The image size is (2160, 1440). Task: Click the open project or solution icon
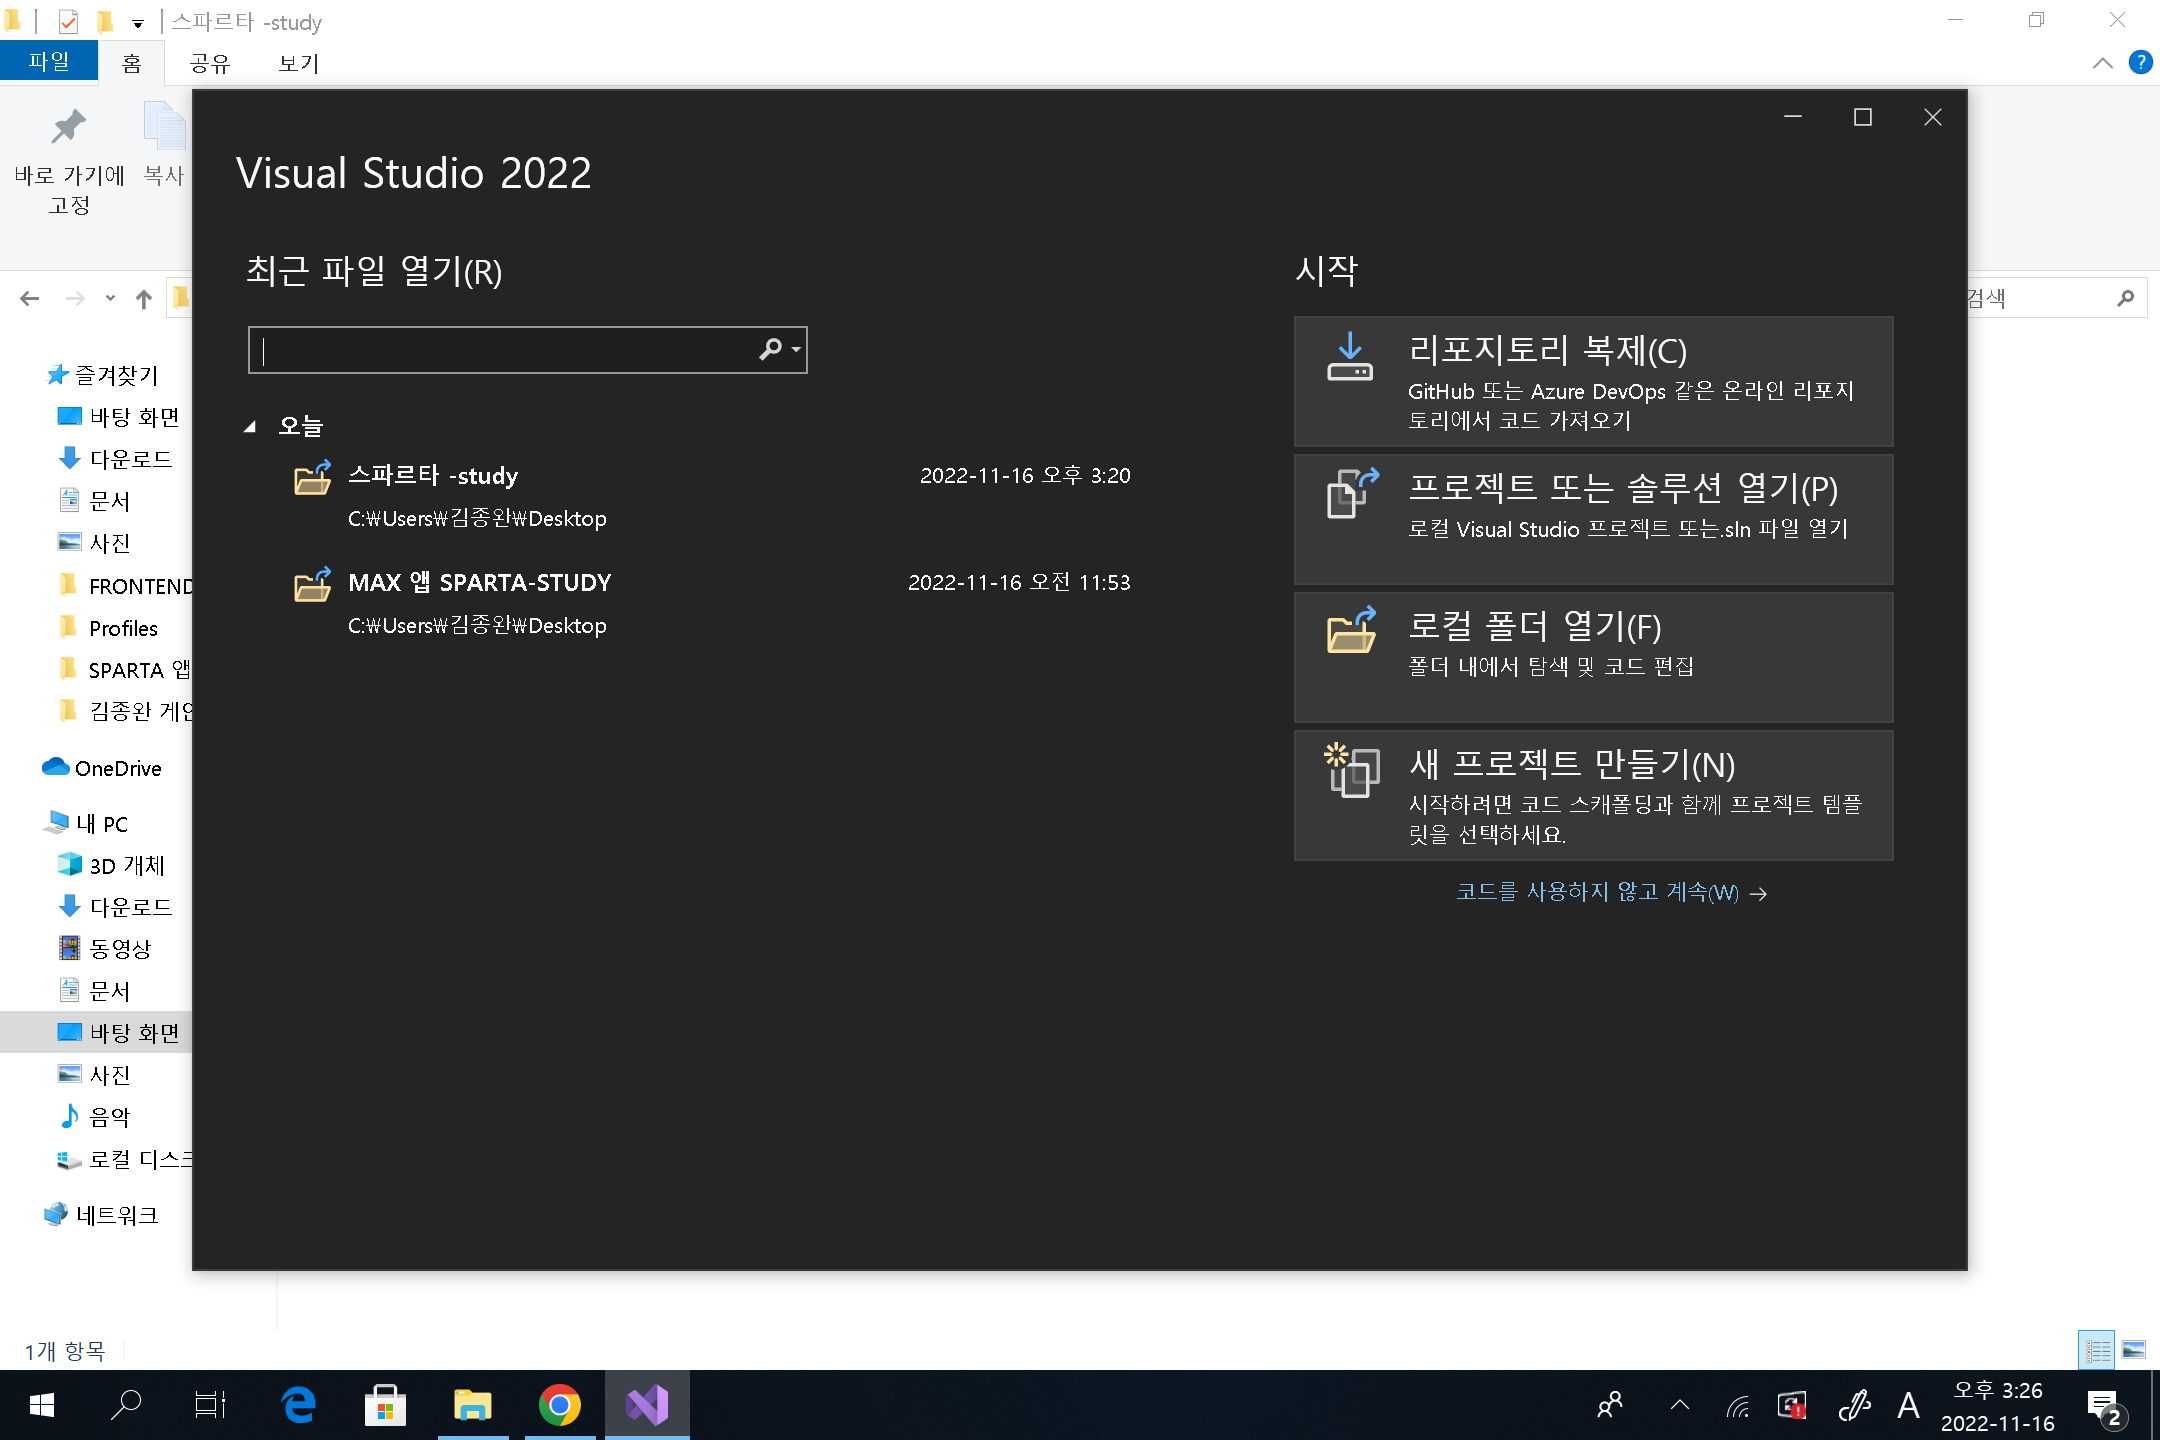[x=1352, y=493]
